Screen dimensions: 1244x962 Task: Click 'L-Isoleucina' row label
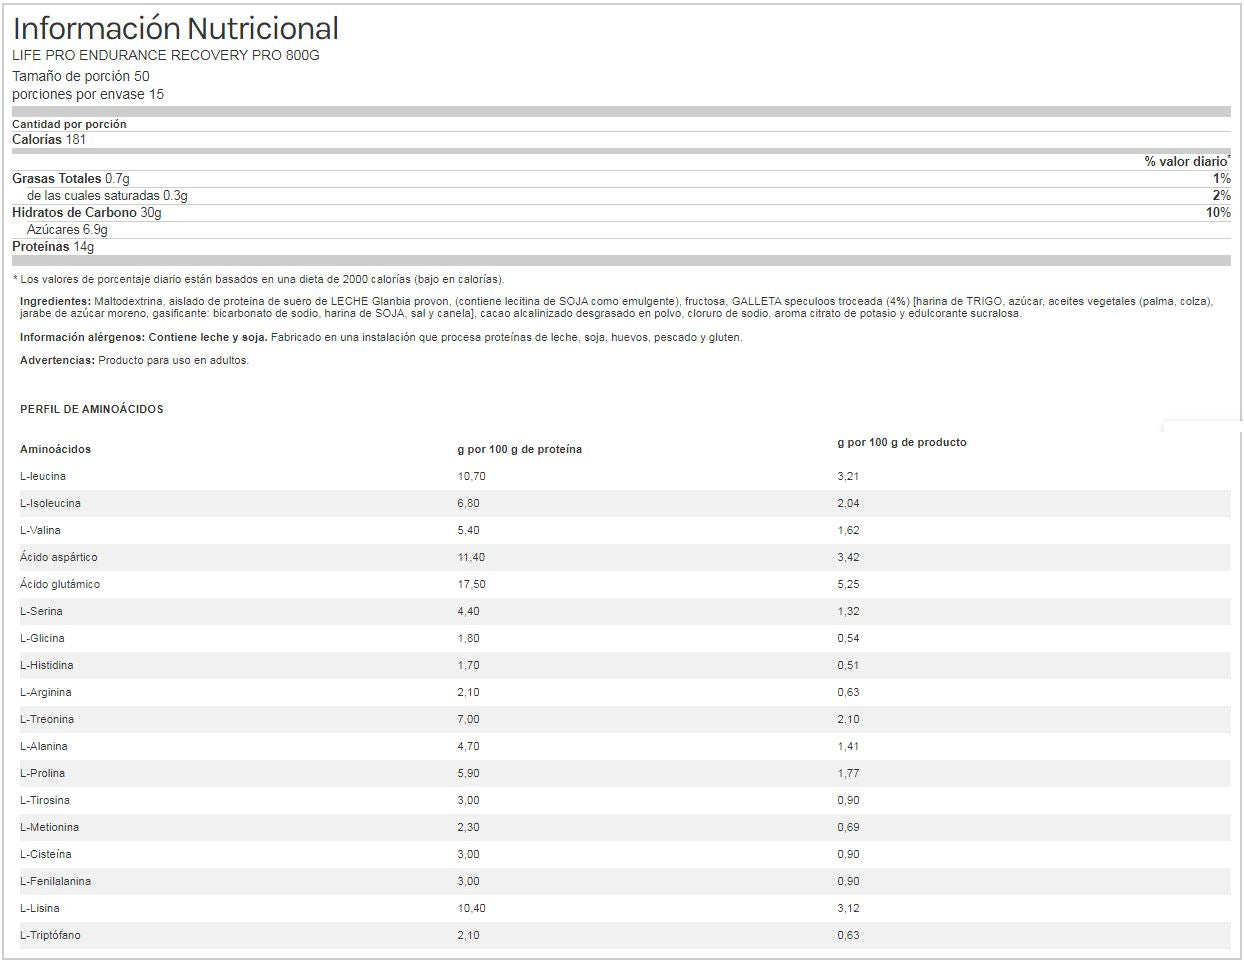point(50,503)
